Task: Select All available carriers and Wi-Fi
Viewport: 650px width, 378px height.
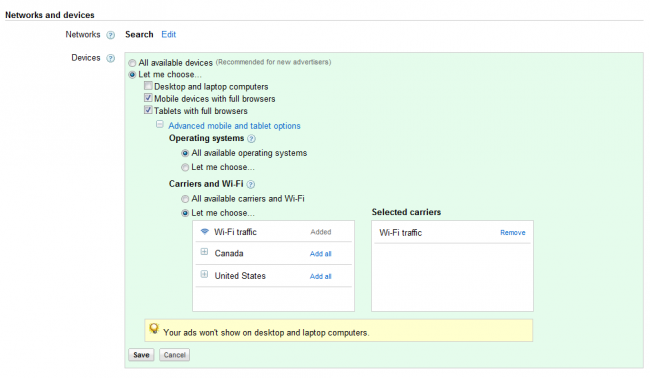Action: click(x=185, y=199)
